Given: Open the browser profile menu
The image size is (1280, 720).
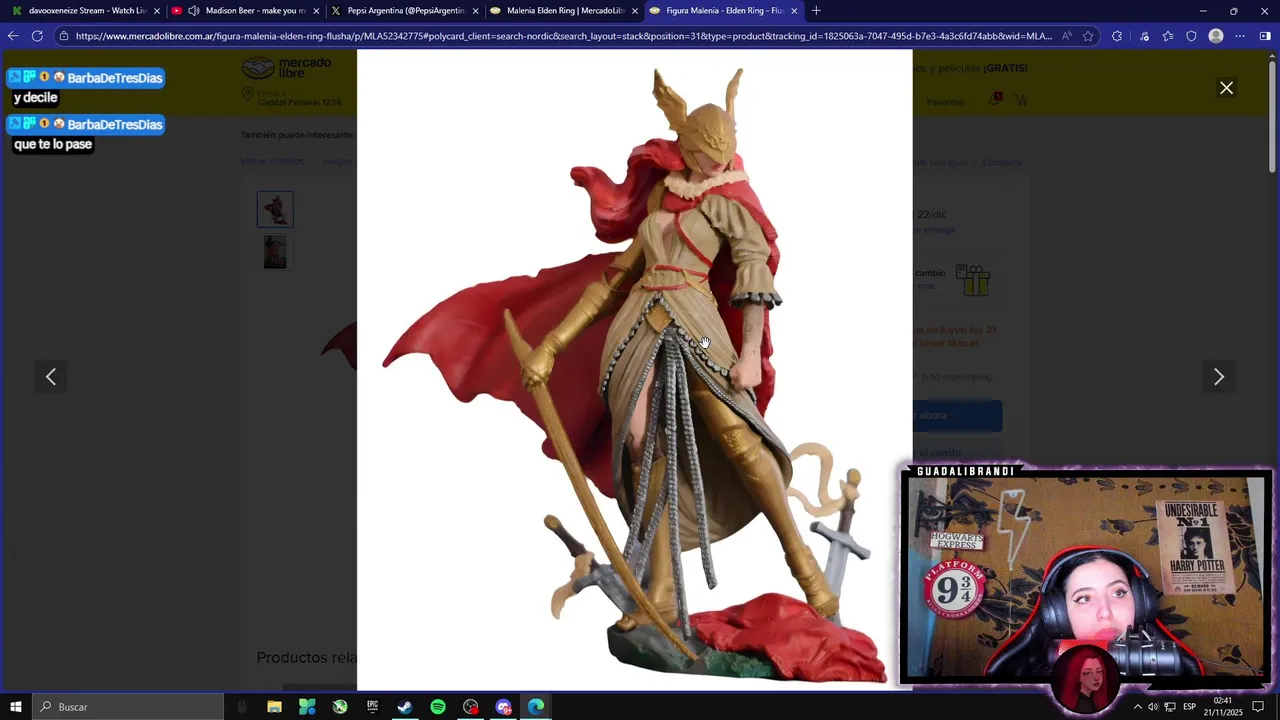Looking at the screenshot, I should click(1216, 36).
